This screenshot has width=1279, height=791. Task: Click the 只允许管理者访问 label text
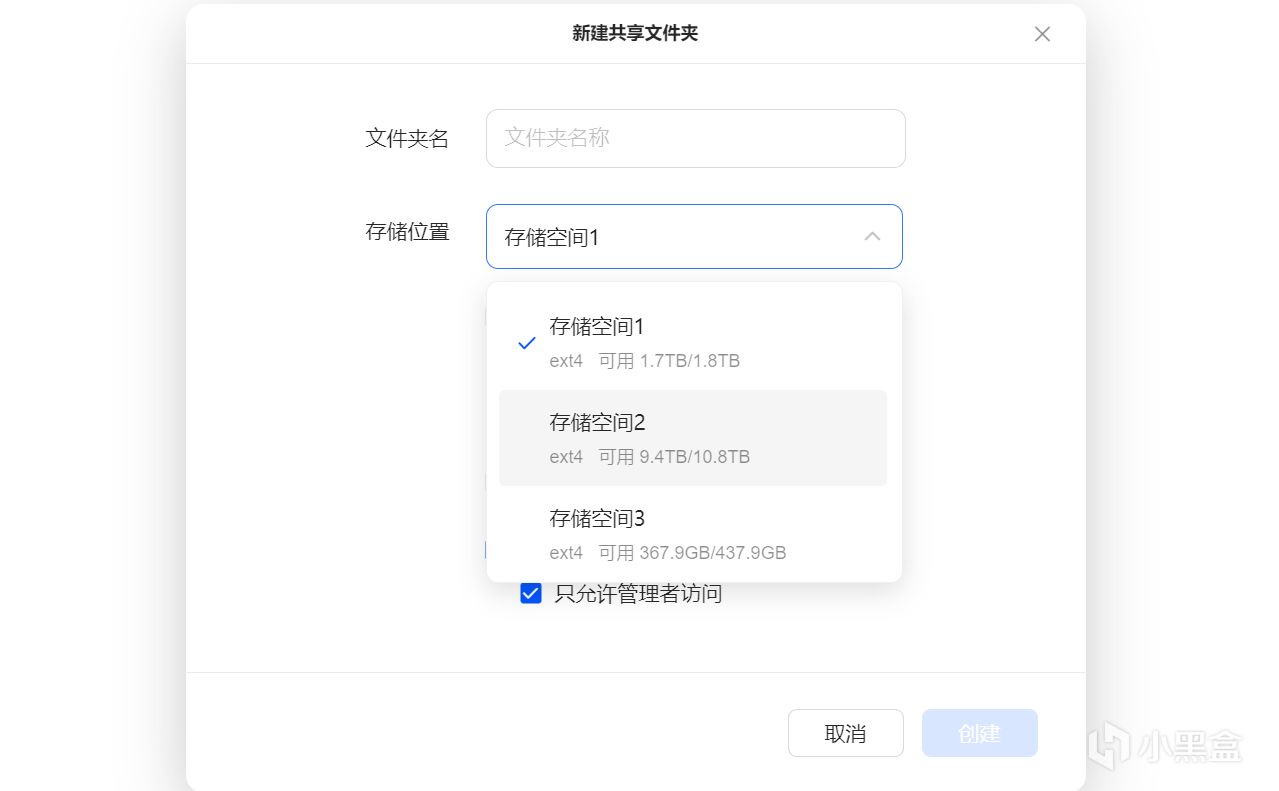pos(638,594)
